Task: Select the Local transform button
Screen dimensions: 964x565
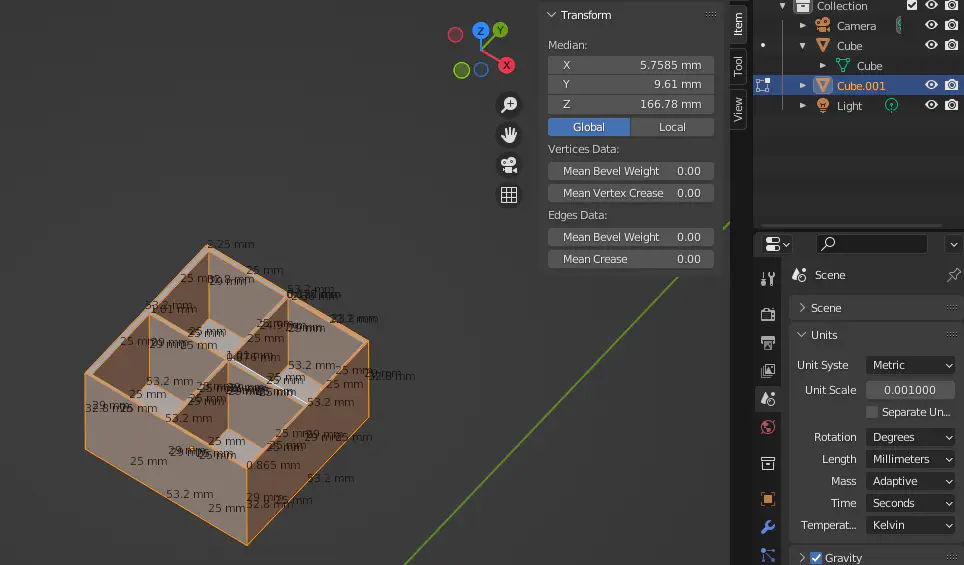Action: point(672,127)
